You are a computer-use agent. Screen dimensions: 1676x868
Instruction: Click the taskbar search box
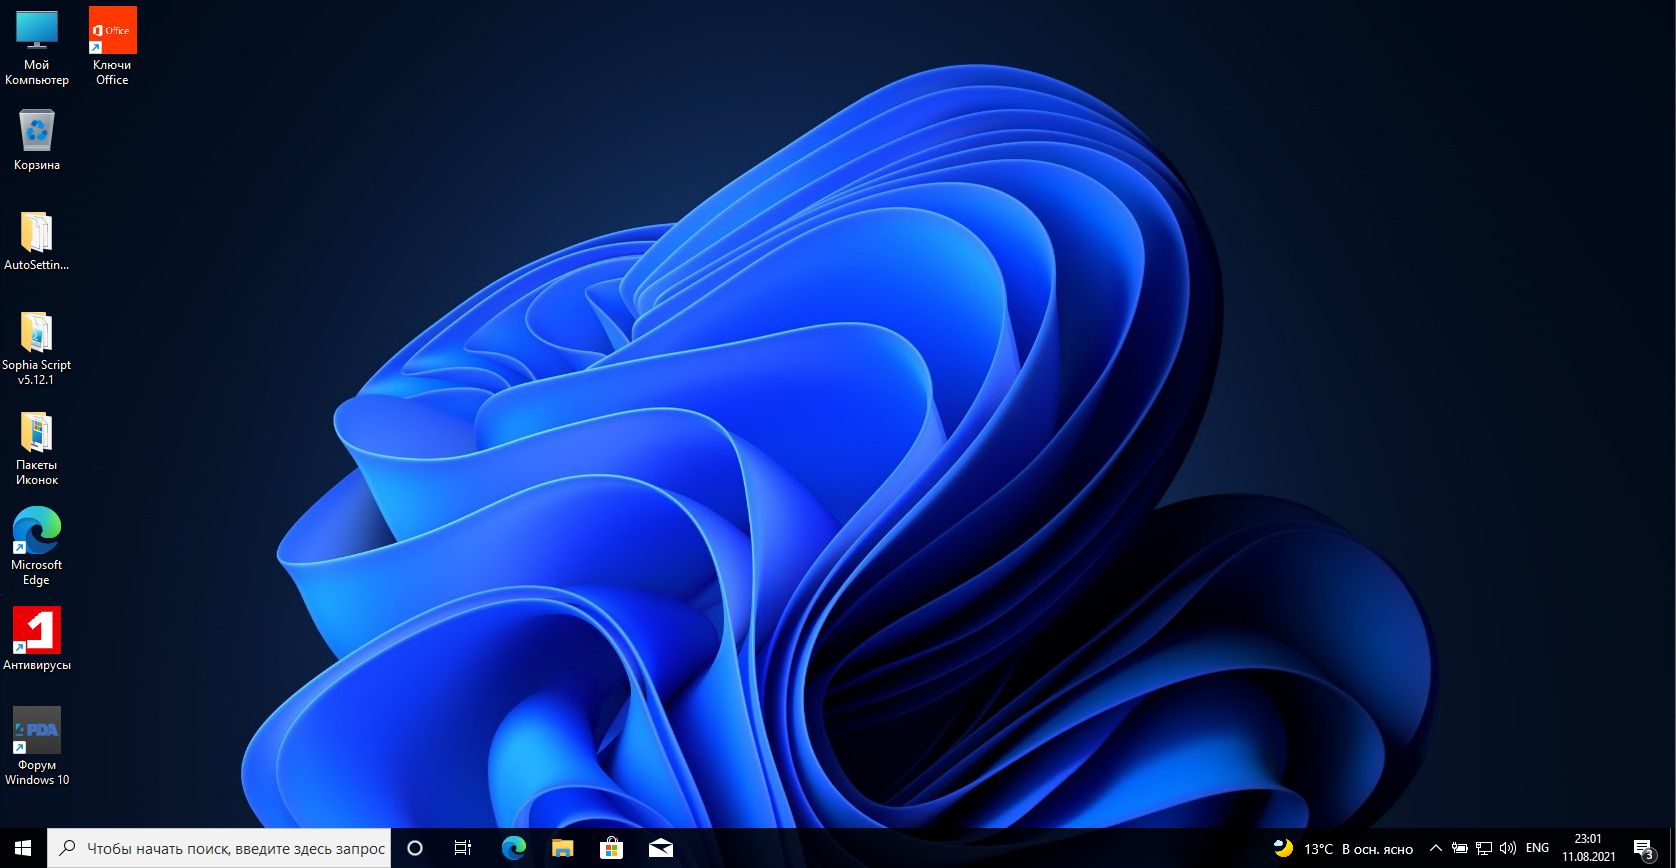click(220, 848)
